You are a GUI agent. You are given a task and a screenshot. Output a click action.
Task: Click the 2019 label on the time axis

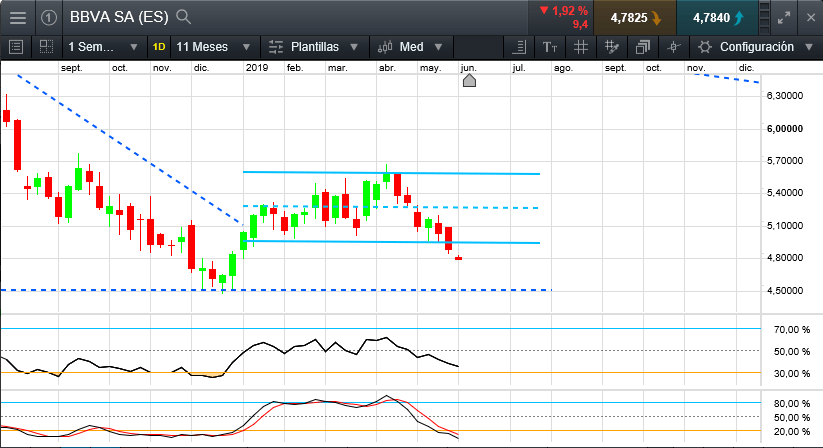coord(257,68)
